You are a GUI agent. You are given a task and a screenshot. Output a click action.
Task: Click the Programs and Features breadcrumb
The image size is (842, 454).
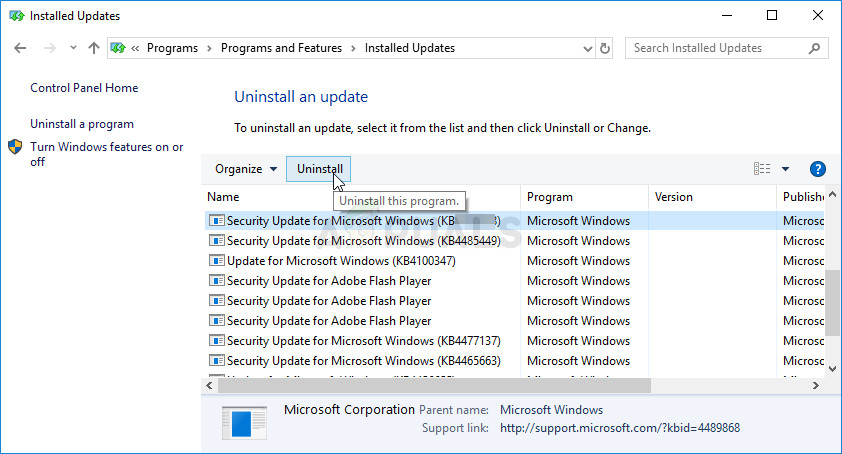(281, 48)
